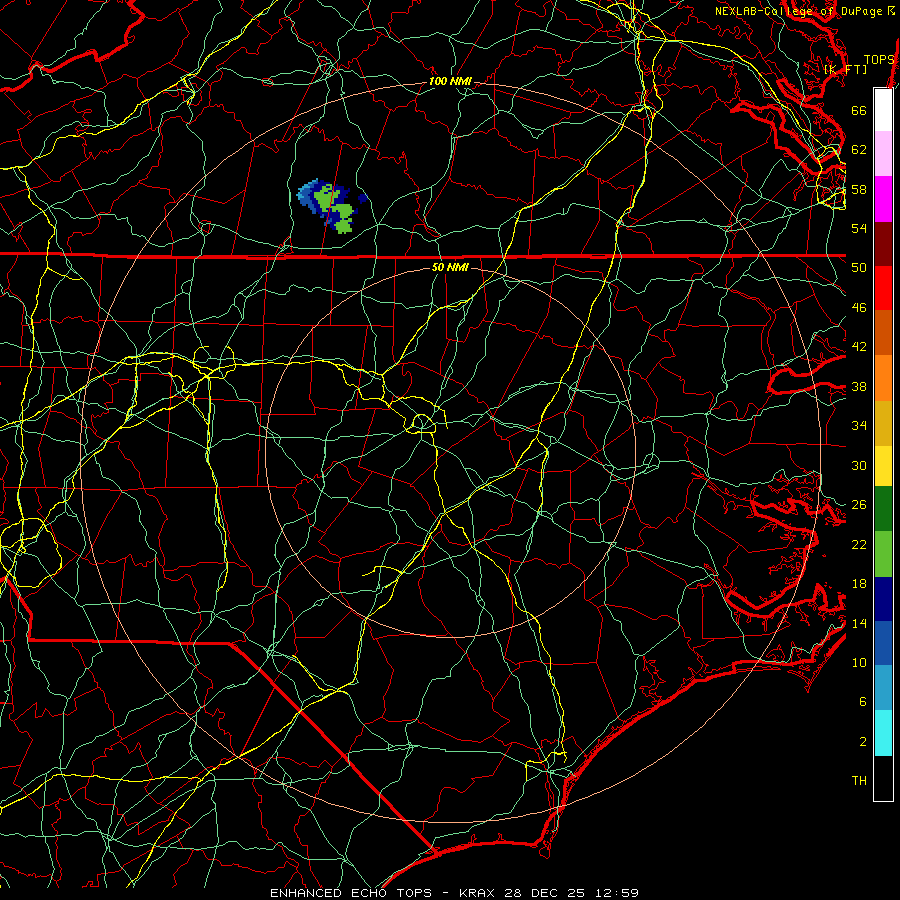The height and width of the screenshot is (900, 900).
Task: Pick the light green legend swatch
Action: [883, 554]
